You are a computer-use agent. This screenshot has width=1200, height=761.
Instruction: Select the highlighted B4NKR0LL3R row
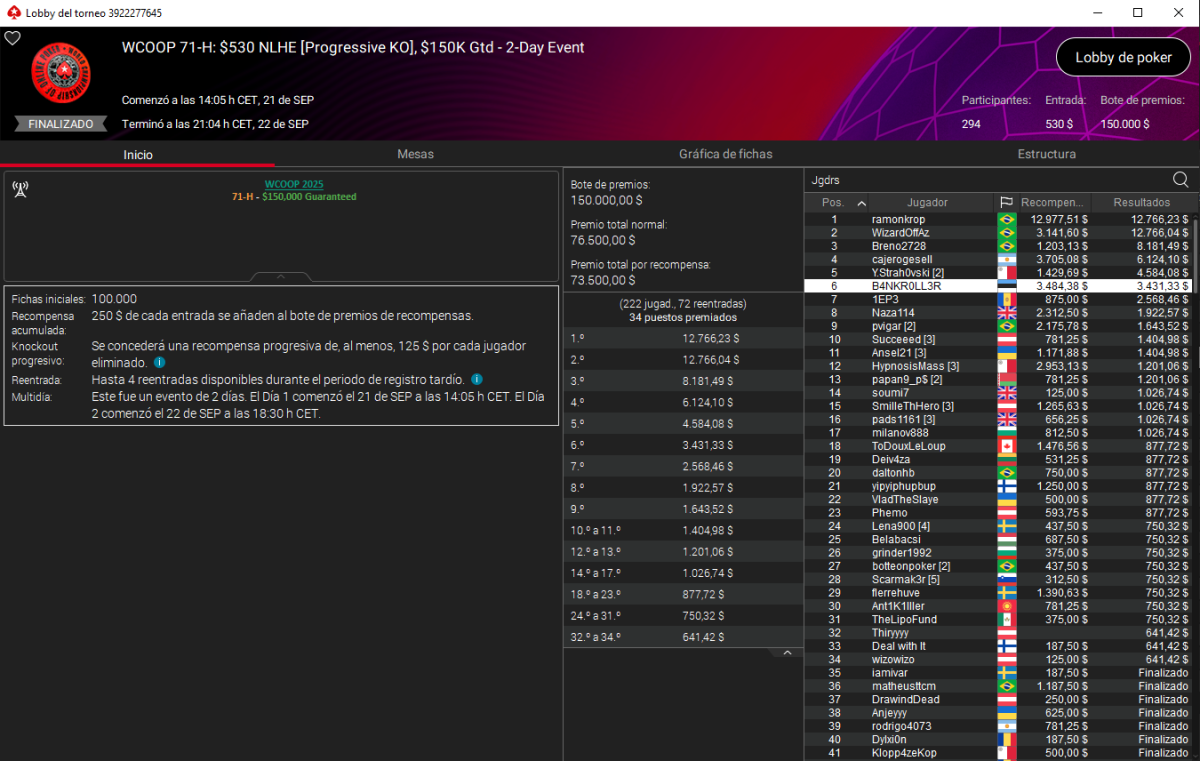[x=998, y=286]
